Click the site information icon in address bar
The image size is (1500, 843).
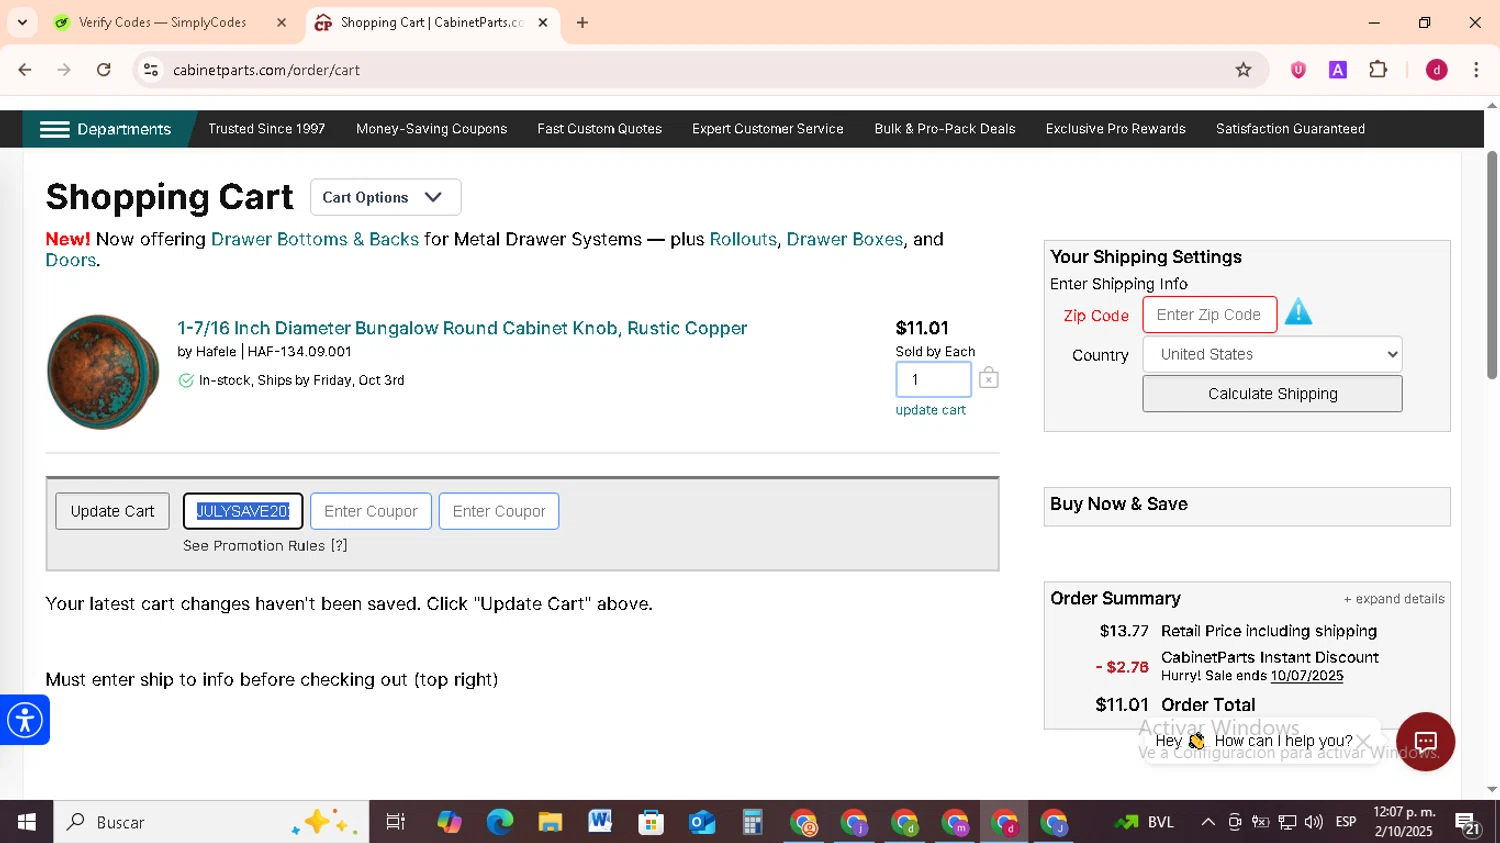(151, 70)
